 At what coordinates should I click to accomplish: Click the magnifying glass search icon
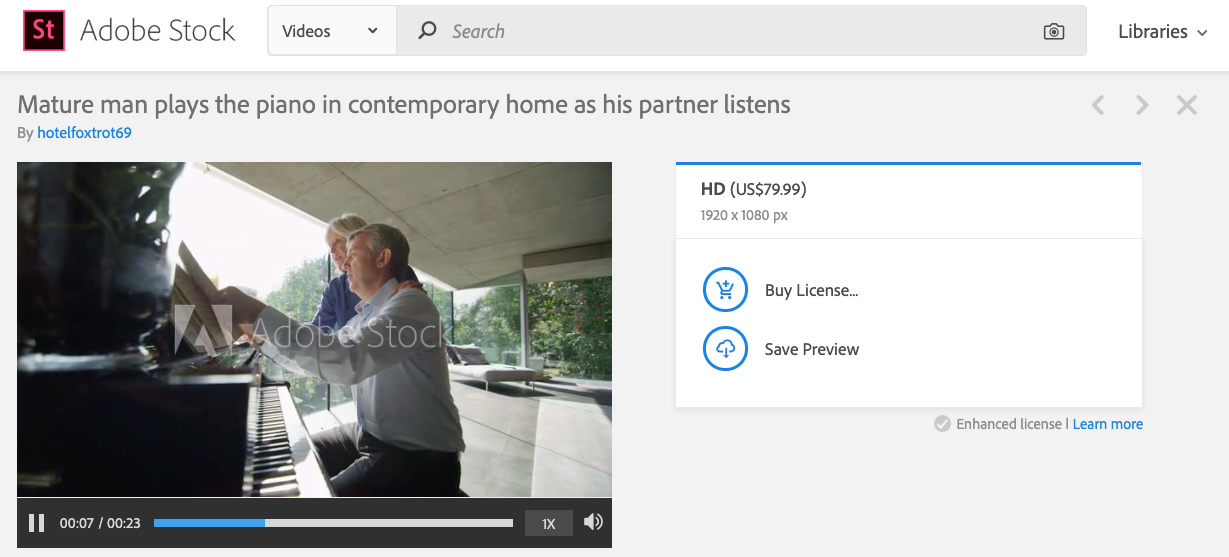click(427, 31)
